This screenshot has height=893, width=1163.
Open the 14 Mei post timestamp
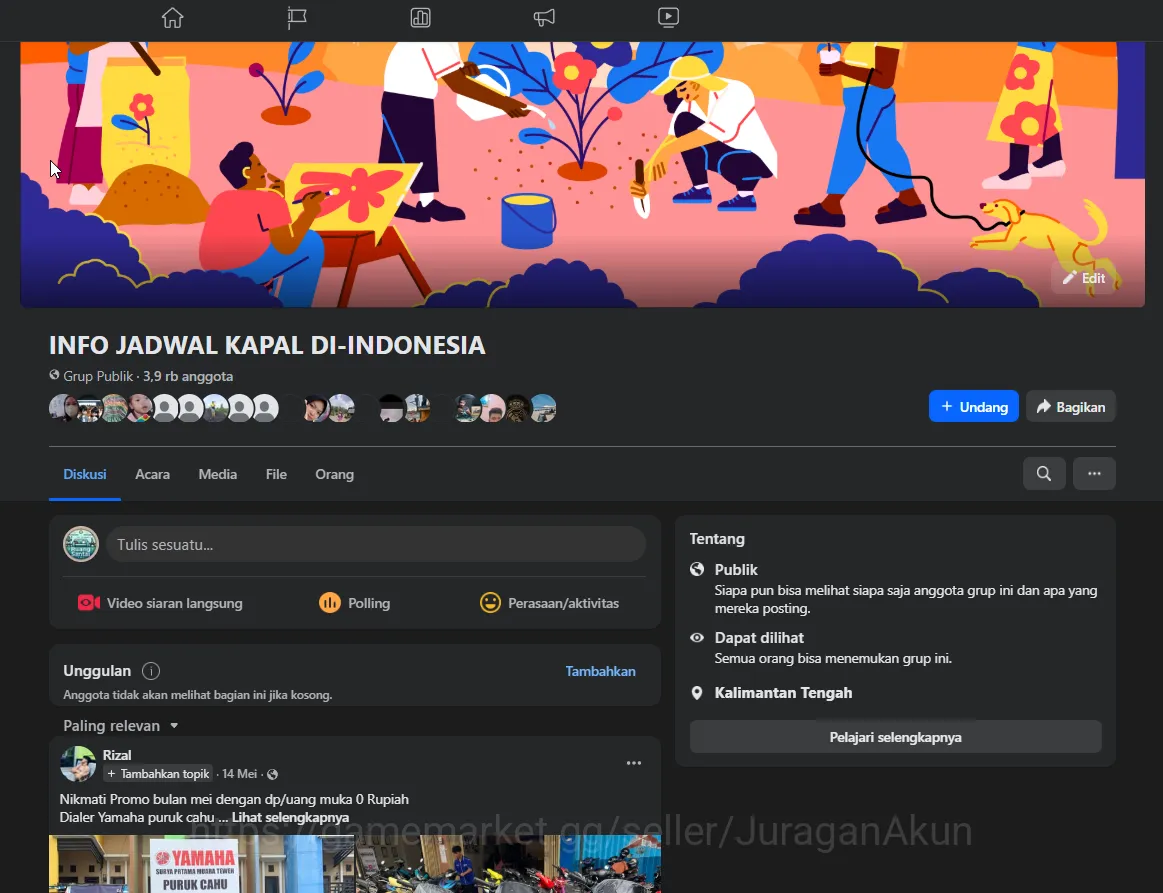[239, 774]
